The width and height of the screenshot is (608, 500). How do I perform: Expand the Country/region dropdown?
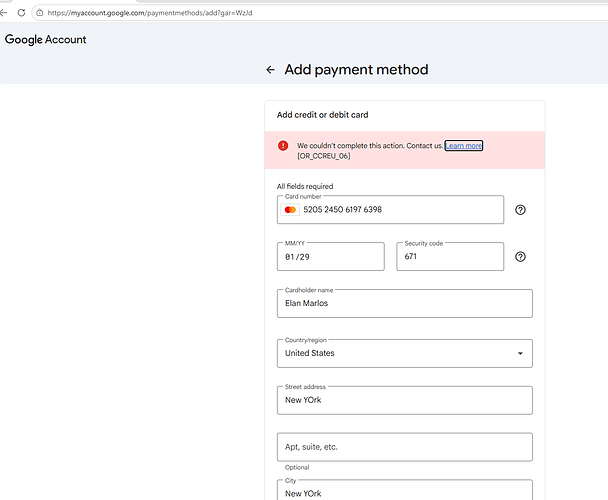tap(404, 353)
